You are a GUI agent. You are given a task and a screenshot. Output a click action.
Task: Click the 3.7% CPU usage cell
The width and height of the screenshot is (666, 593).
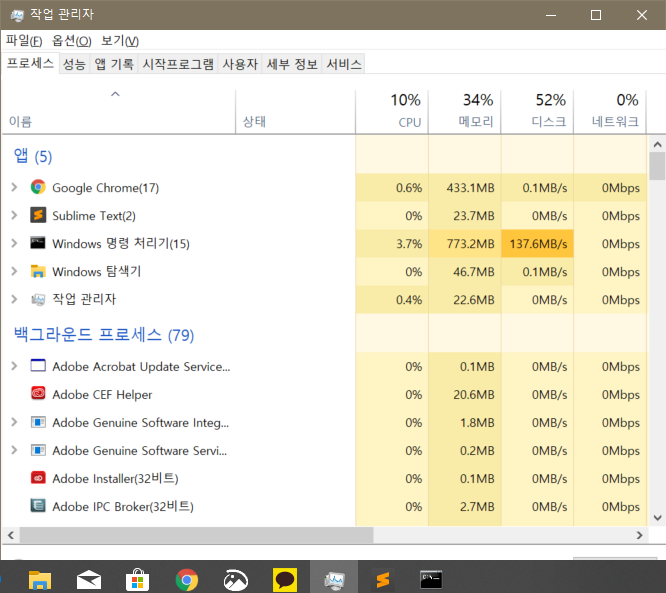[392, 244]
